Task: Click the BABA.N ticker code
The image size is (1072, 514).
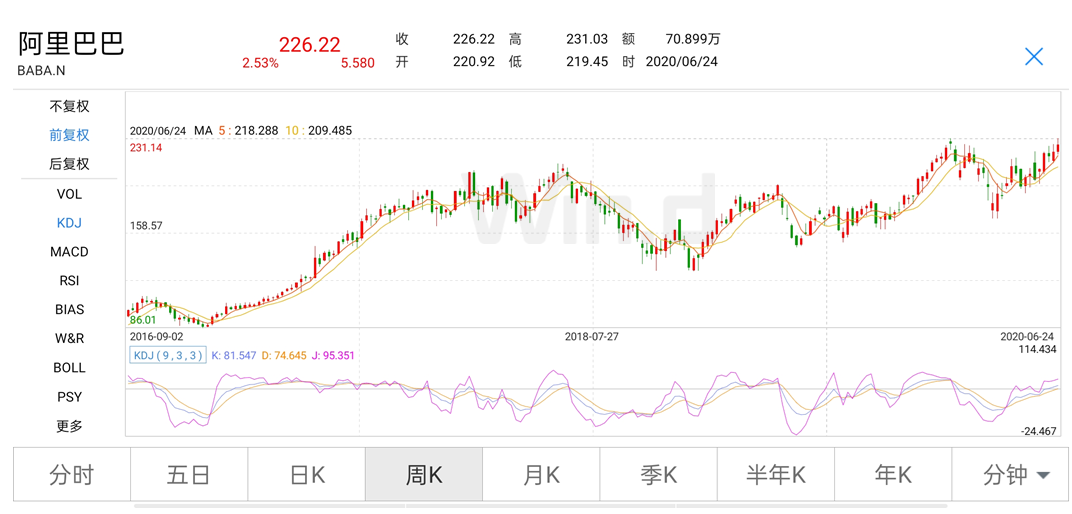Action: pos(42,70)
